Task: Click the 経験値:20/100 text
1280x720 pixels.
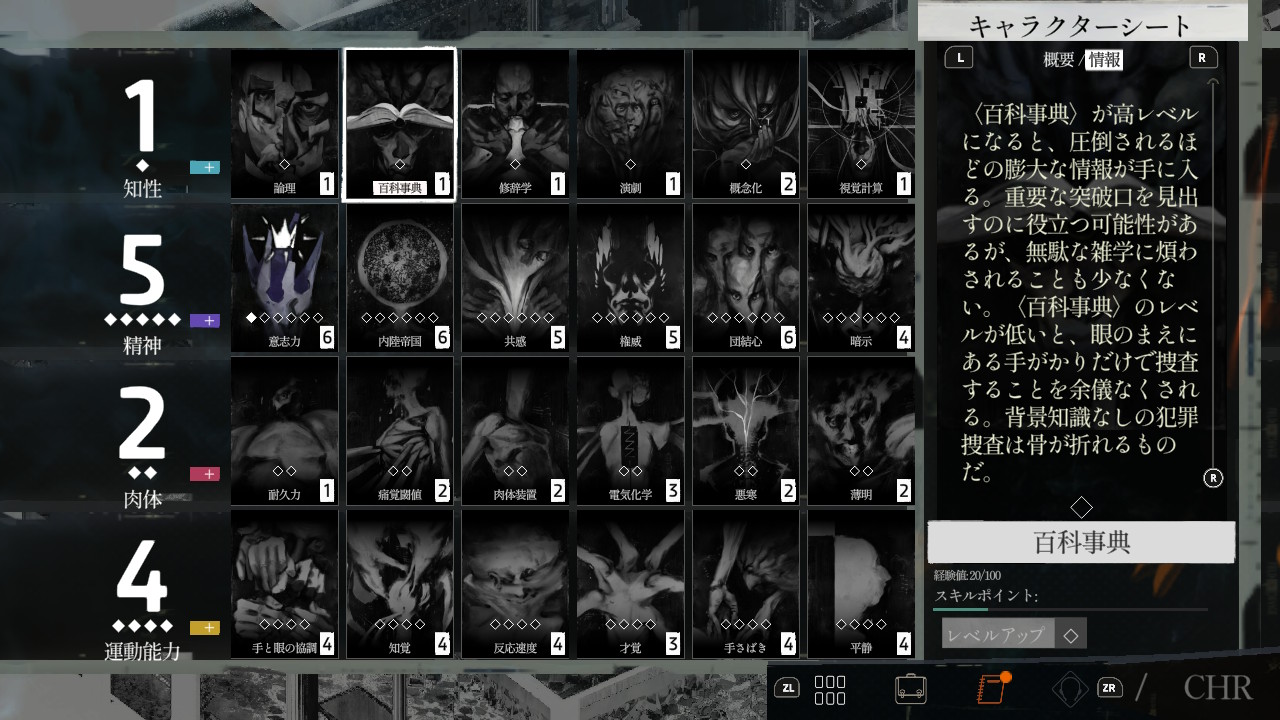Action: click(968, 575)
